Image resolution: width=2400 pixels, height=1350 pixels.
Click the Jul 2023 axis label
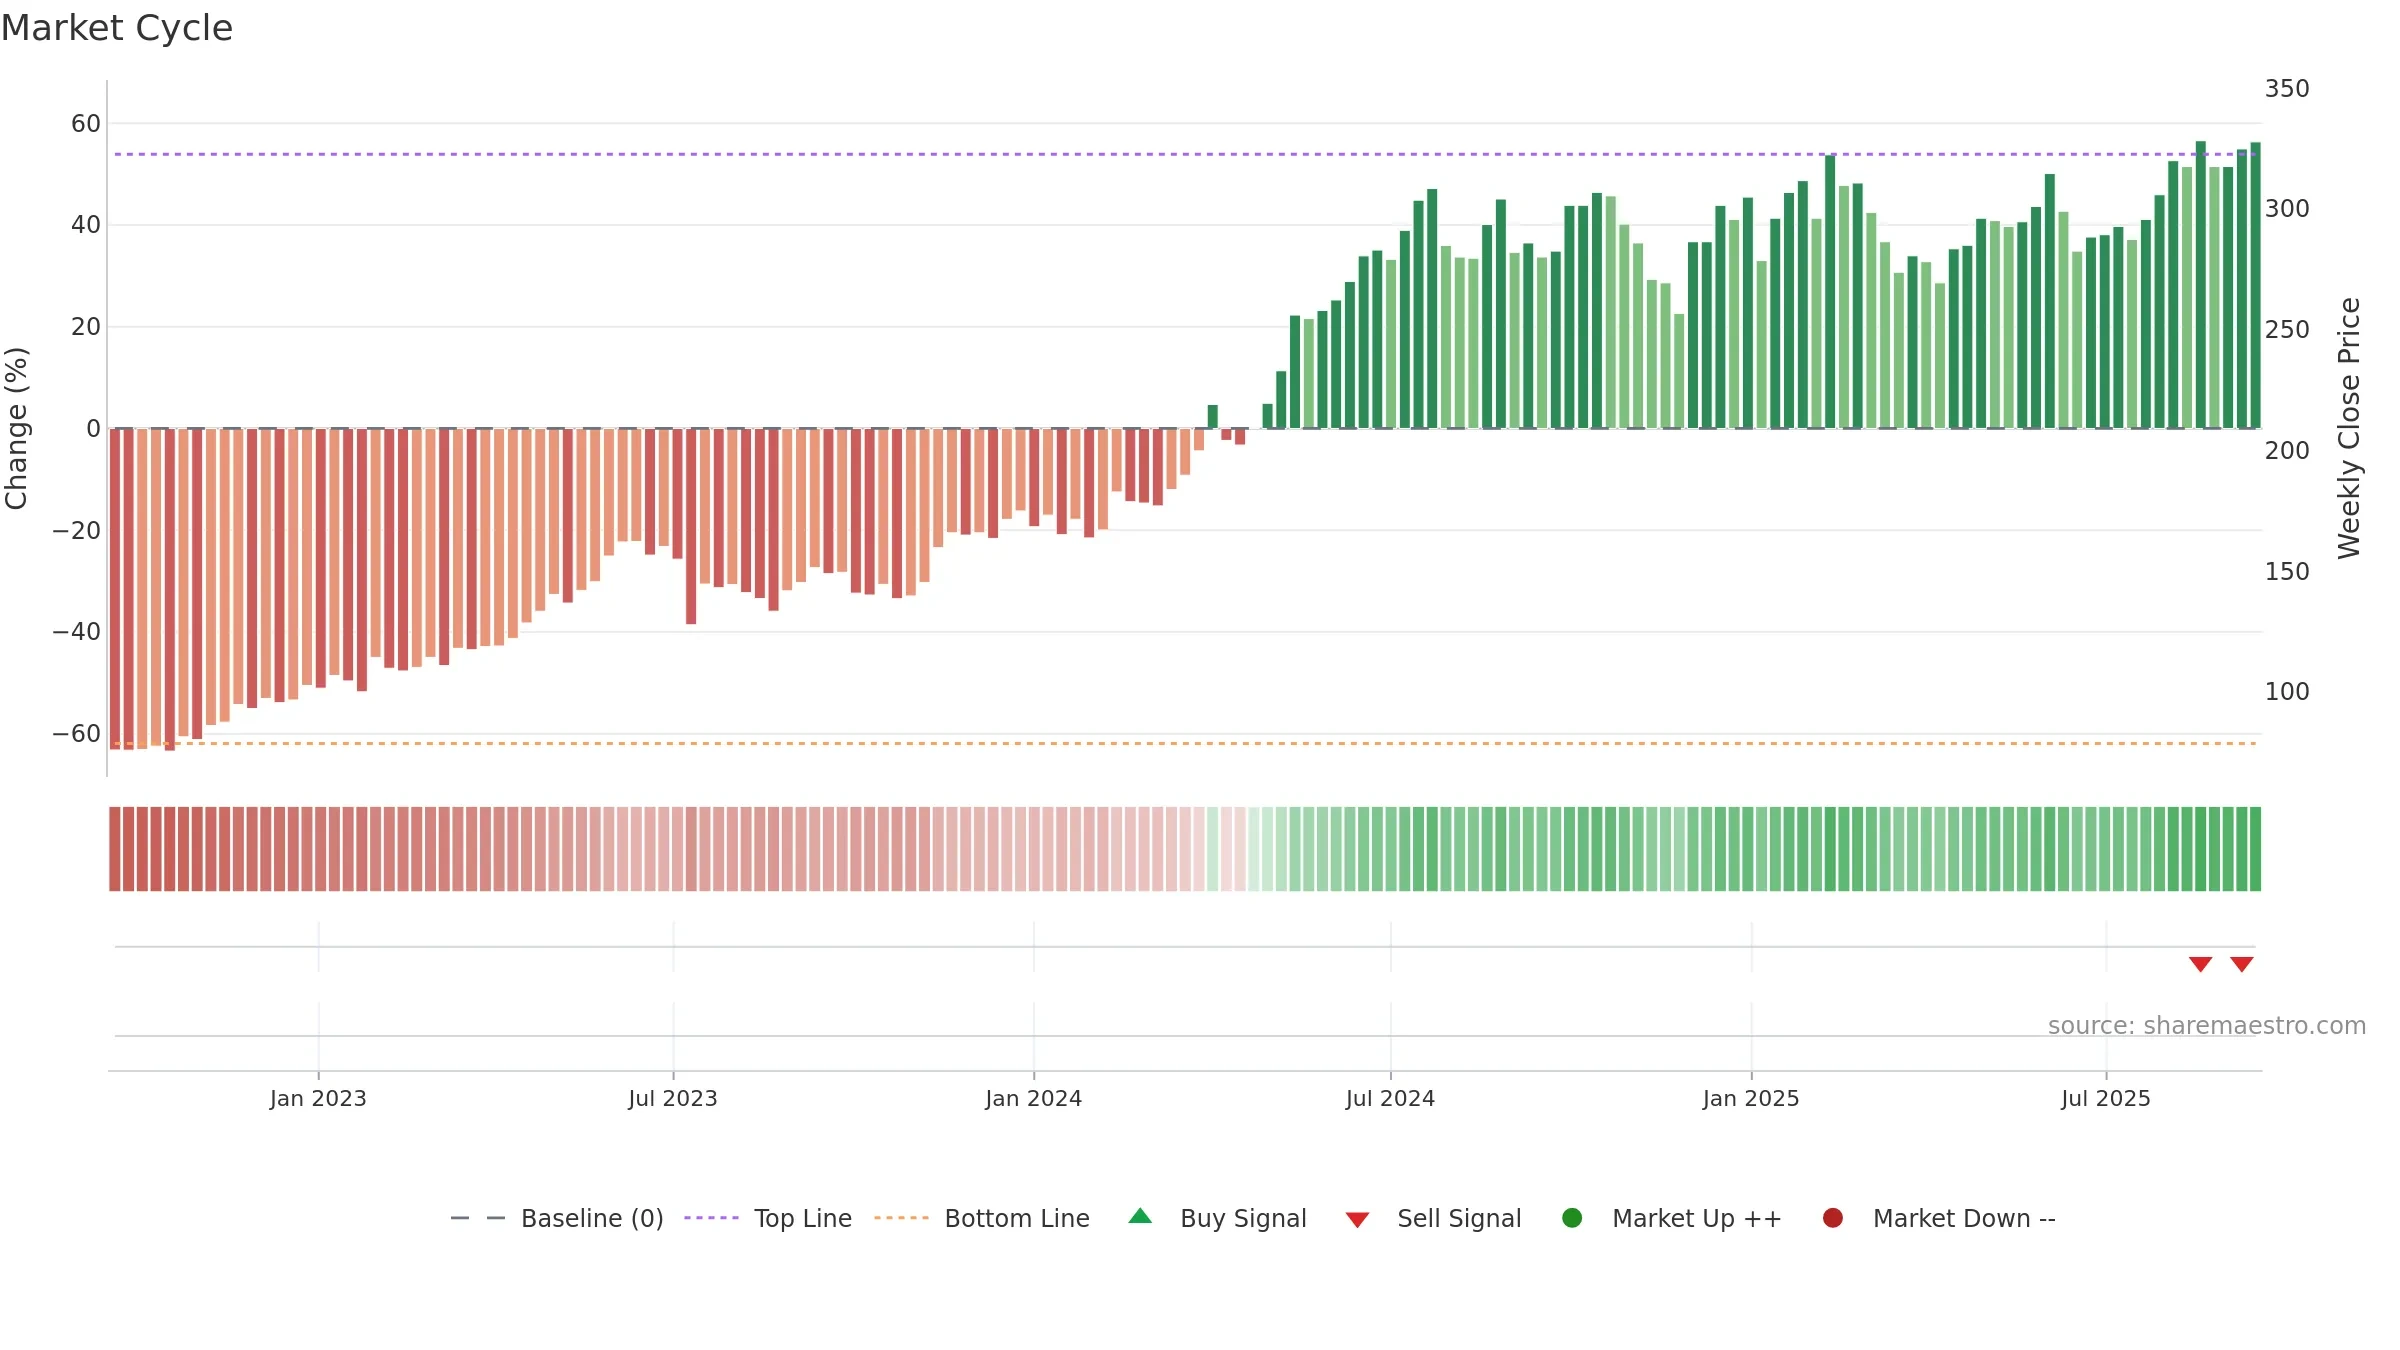(673, 1098)
